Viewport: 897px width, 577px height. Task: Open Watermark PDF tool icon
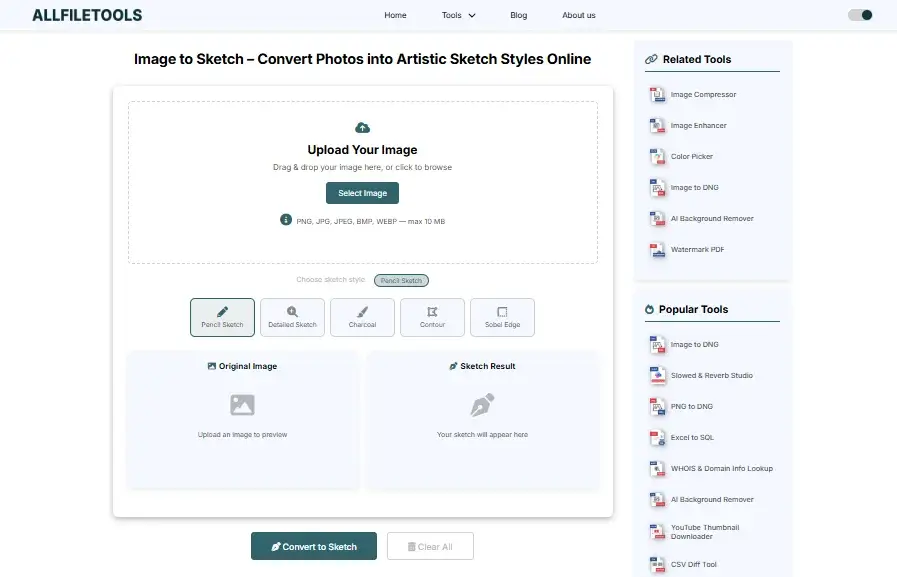click(657, 250)
